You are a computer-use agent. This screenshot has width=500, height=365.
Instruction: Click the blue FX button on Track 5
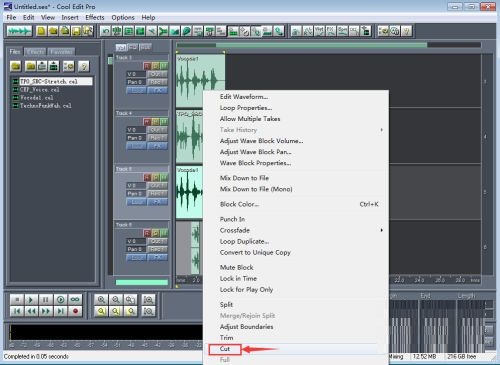point(157,202)
